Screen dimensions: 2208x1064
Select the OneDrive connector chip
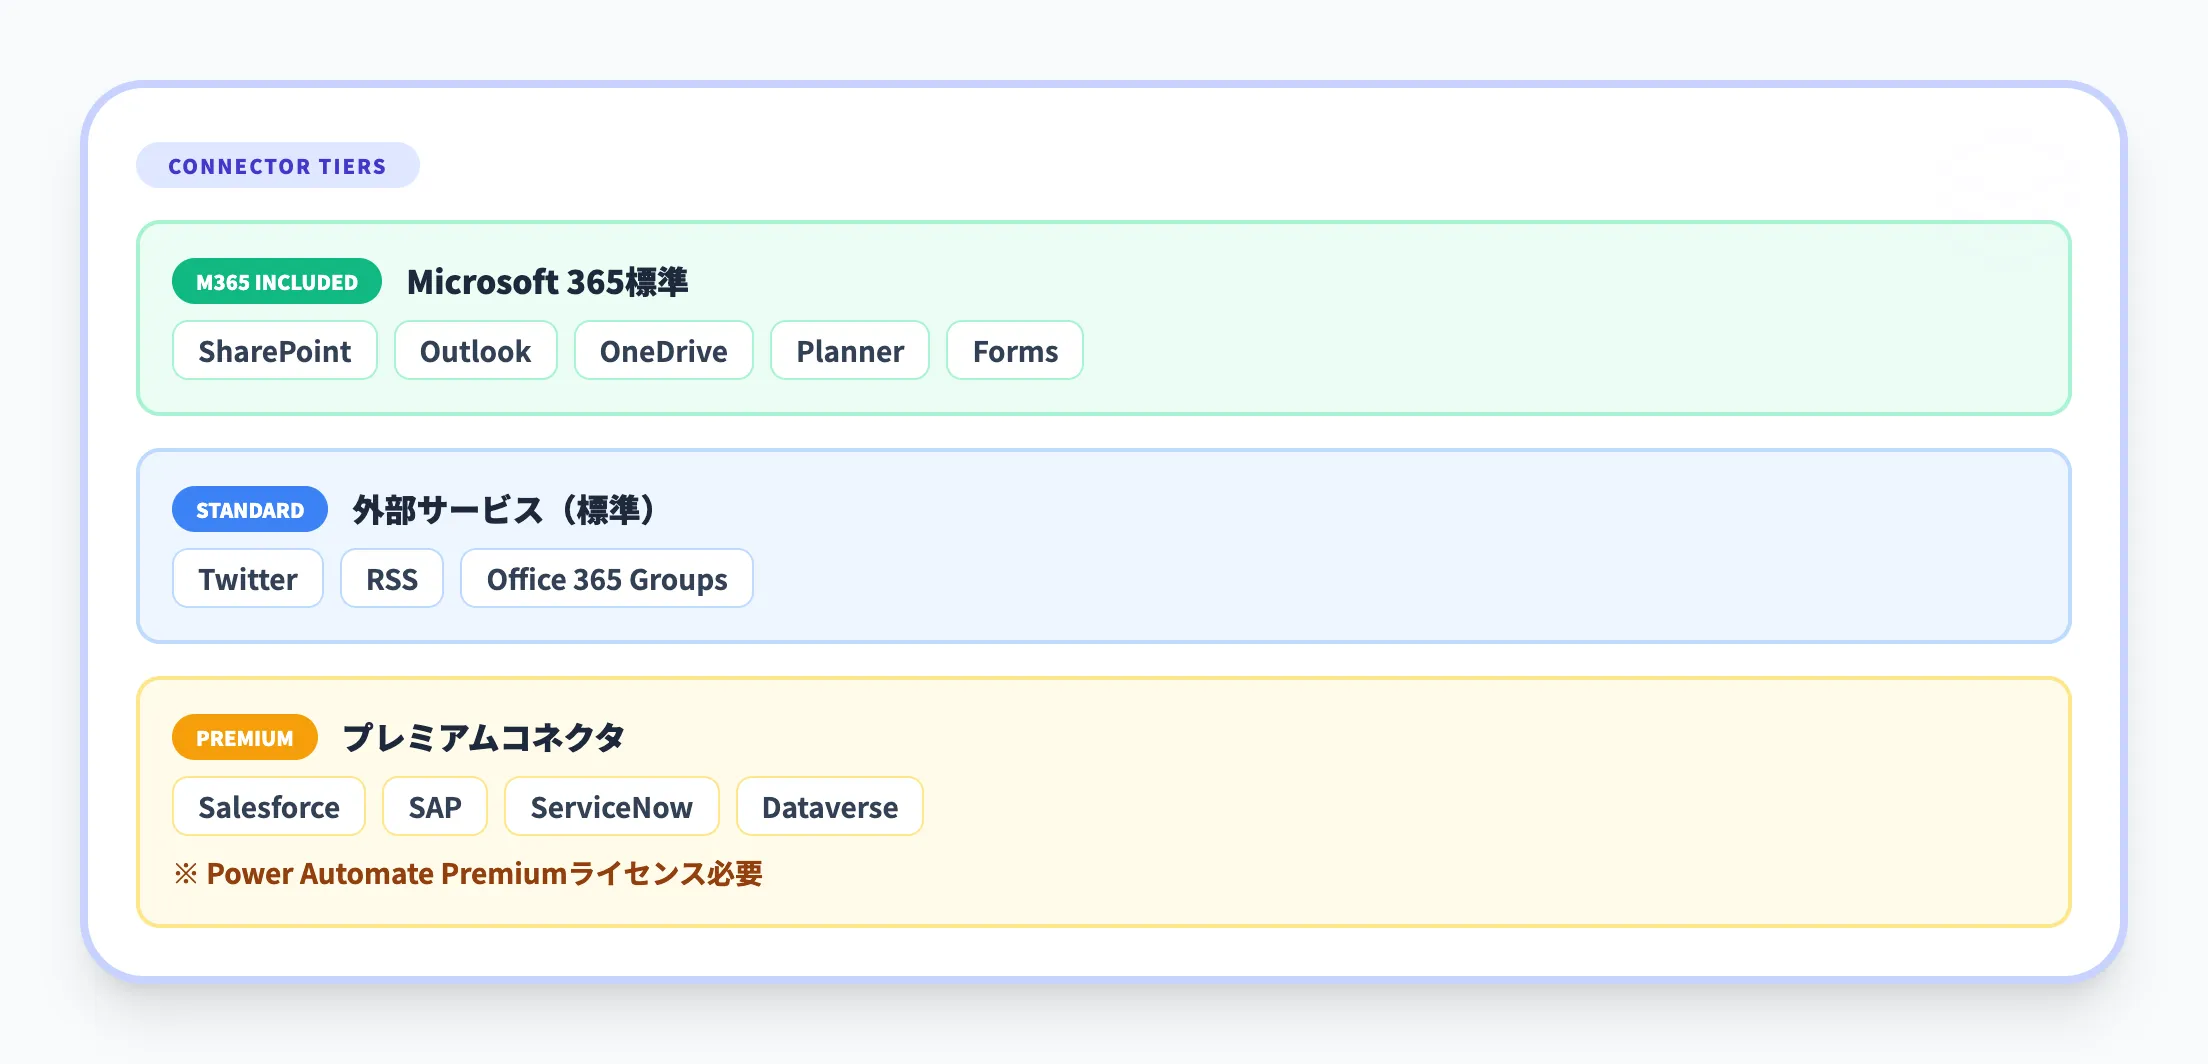[x=663, y=350]
